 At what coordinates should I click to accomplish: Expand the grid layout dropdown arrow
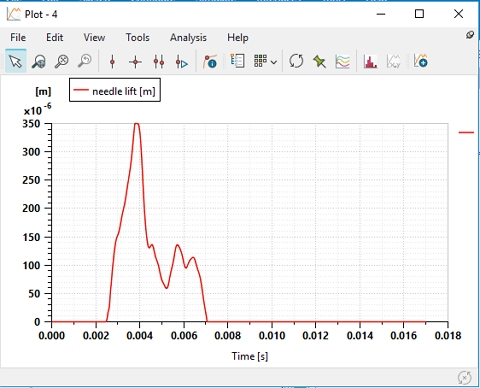[274, 62]
